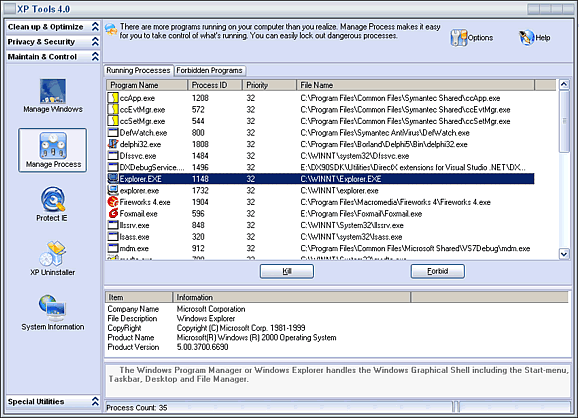
Task: Select the ccEvtMgr.exe process name
Action: point(143,110)
